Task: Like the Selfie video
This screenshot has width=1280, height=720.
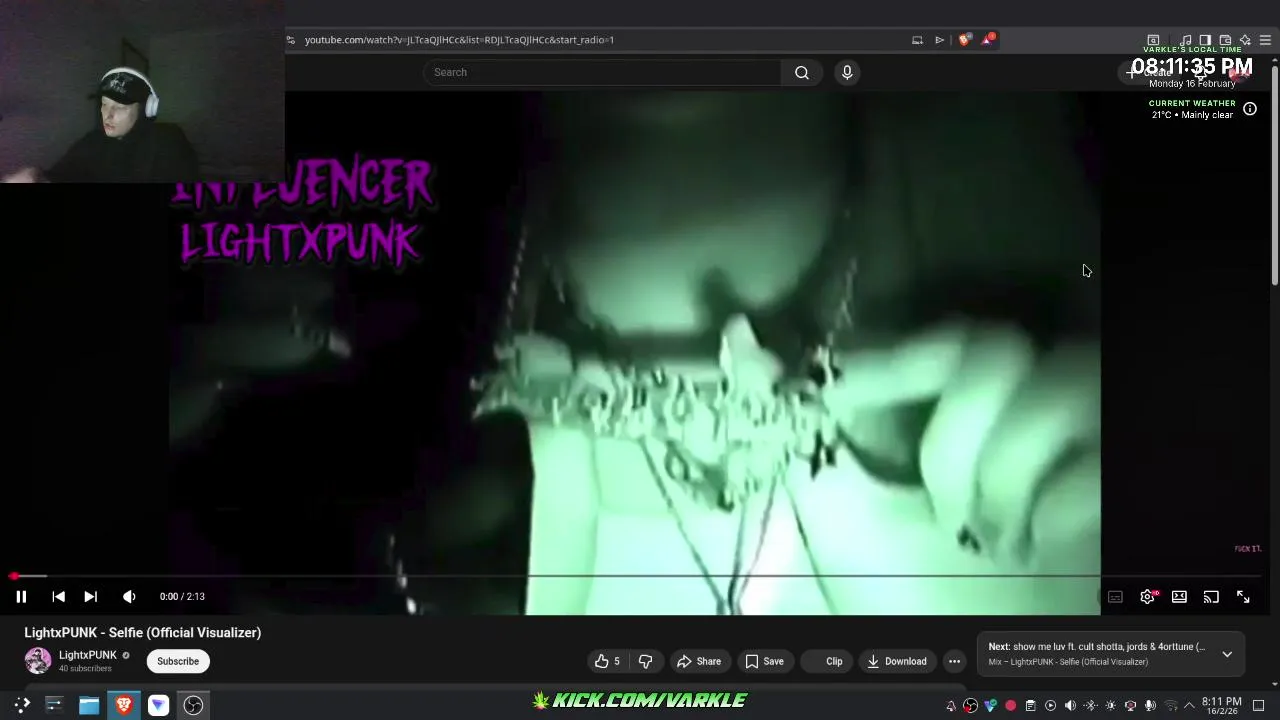Action: coord(607,661)
